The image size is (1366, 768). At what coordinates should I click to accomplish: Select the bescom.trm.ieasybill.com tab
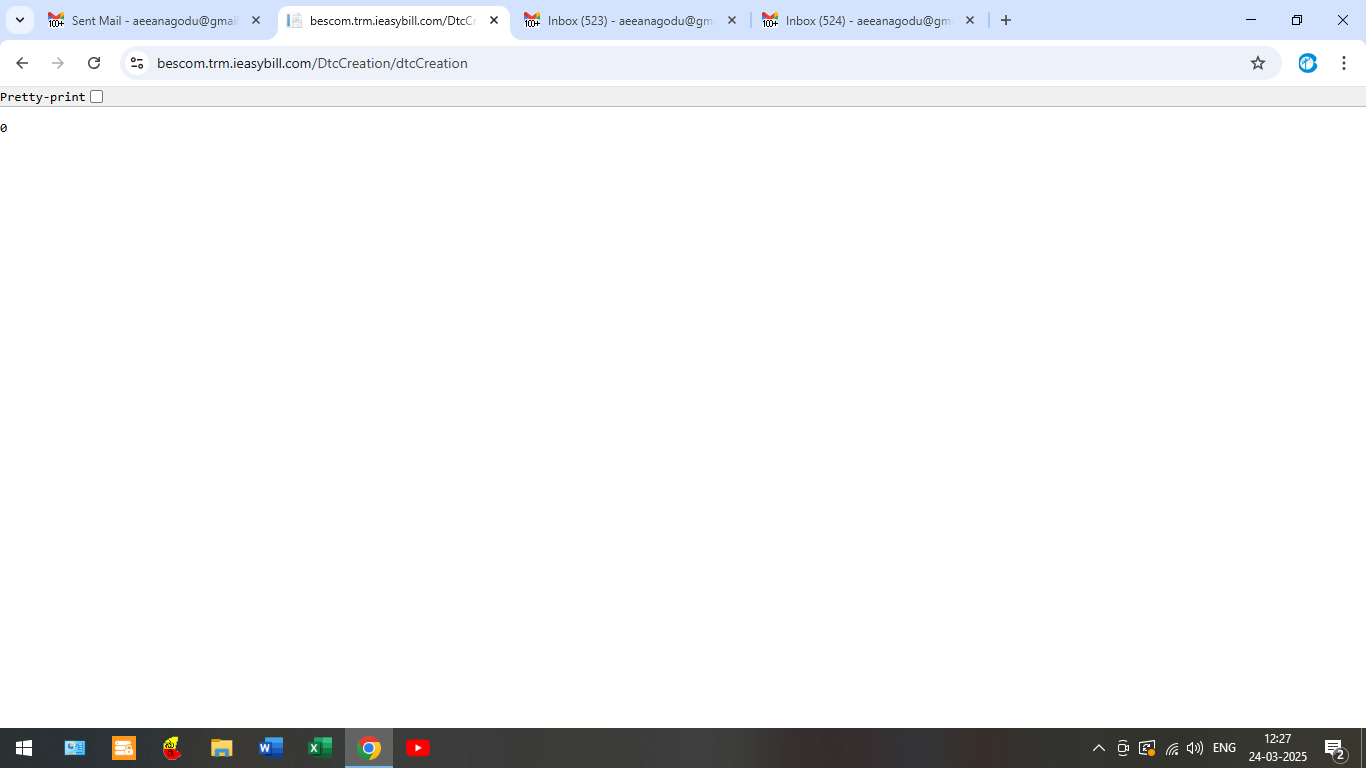[x=392, y=20]
